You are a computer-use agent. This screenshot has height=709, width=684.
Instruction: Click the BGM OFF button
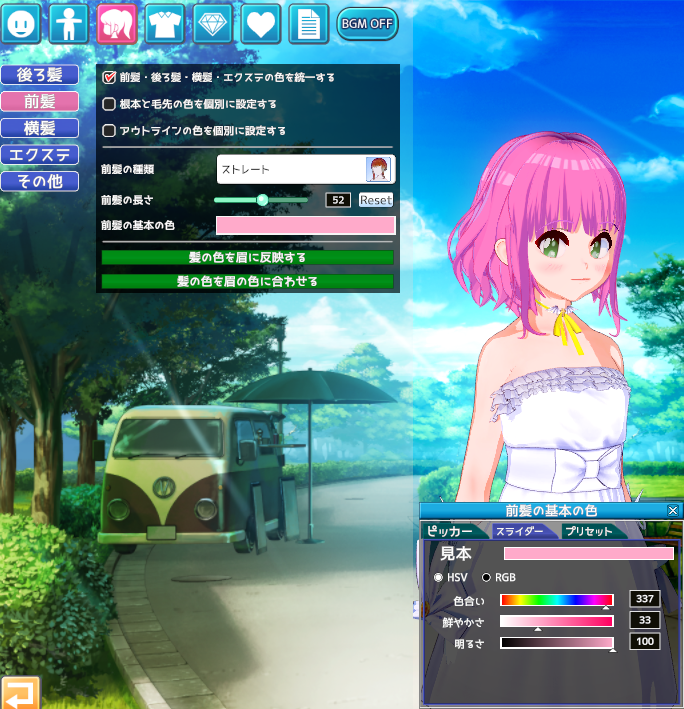pos(366,23)
